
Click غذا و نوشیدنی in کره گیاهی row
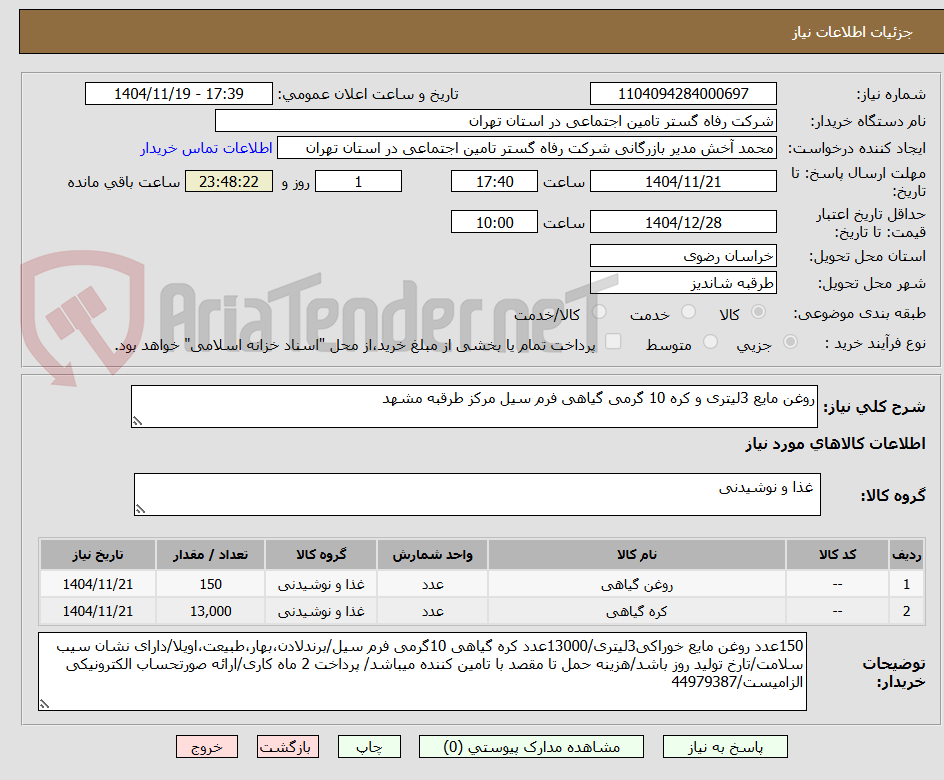[x=321, y=611]
